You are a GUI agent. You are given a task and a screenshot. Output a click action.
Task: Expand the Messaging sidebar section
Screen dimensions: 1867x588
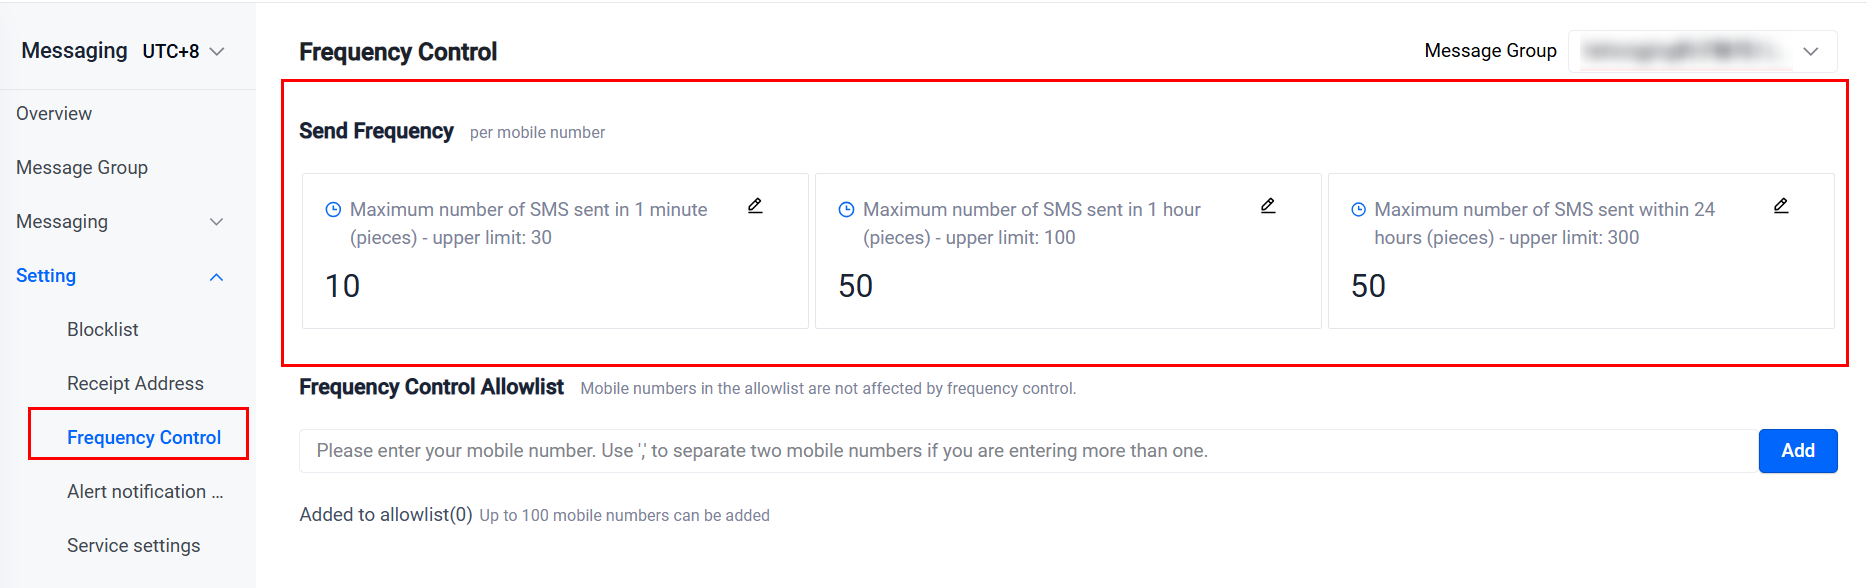click(x=120, y=222)
